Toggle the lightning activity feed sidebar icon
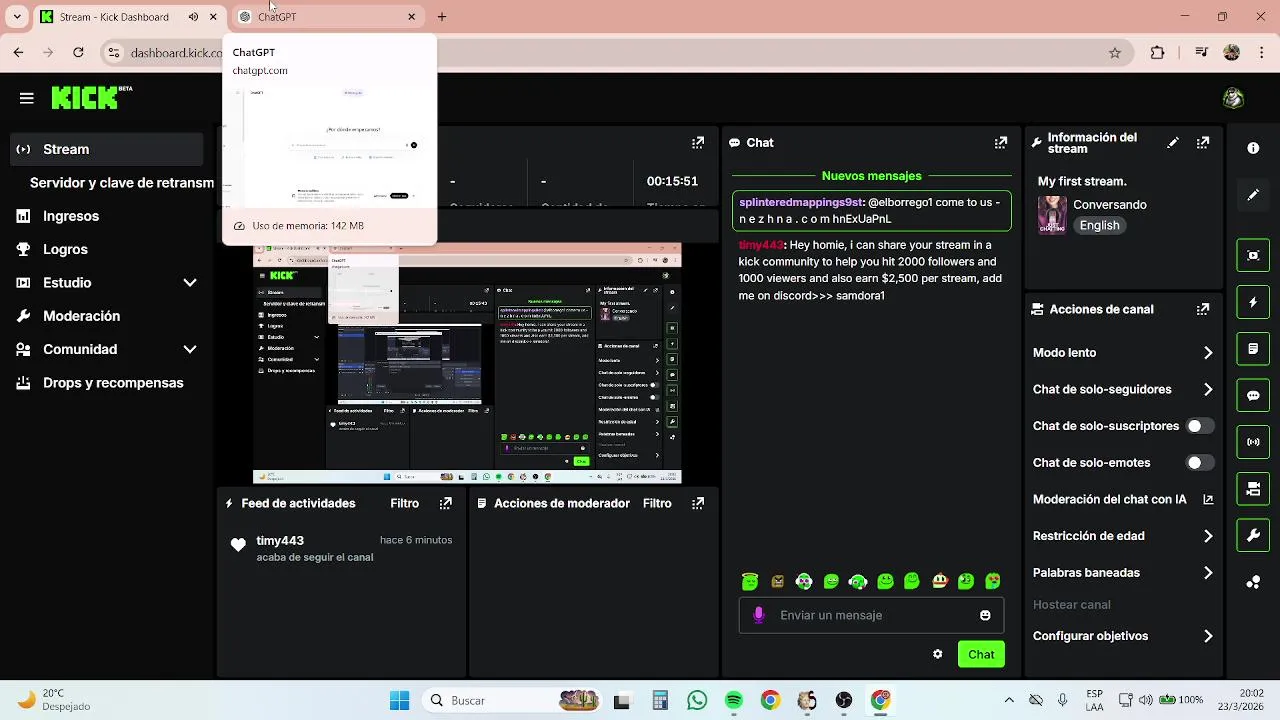 point(1253,302)
